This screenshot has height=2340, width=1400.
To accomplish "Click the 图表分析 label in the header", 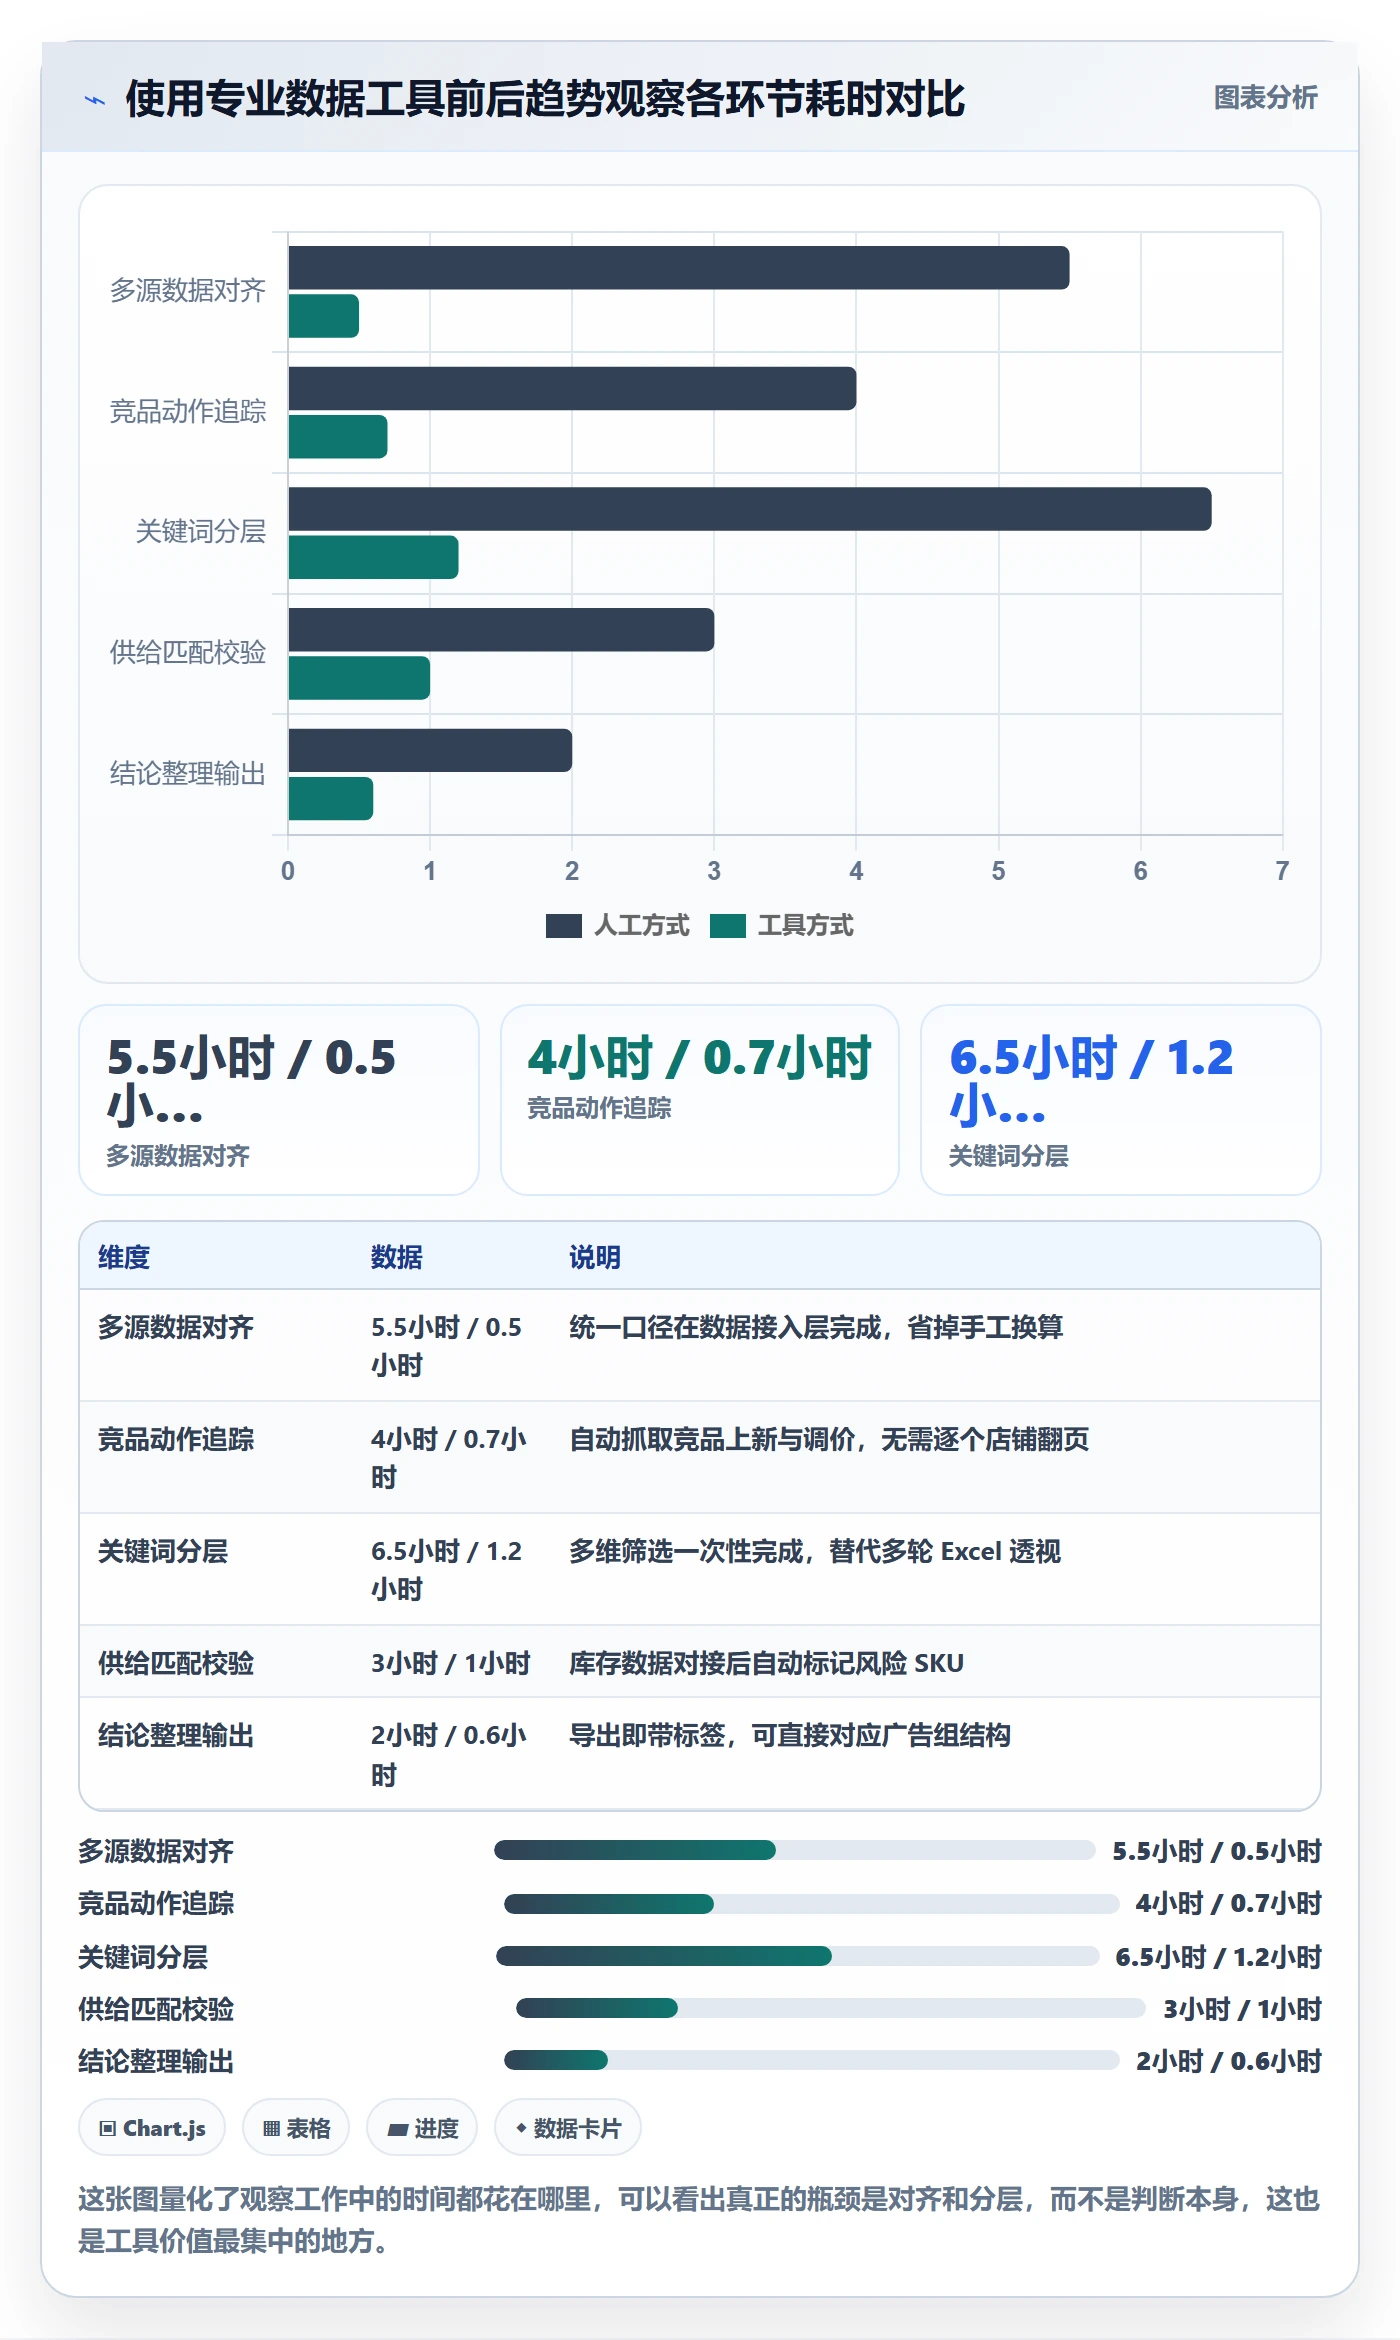I will pyautogui.click(x=1265, y=98).
